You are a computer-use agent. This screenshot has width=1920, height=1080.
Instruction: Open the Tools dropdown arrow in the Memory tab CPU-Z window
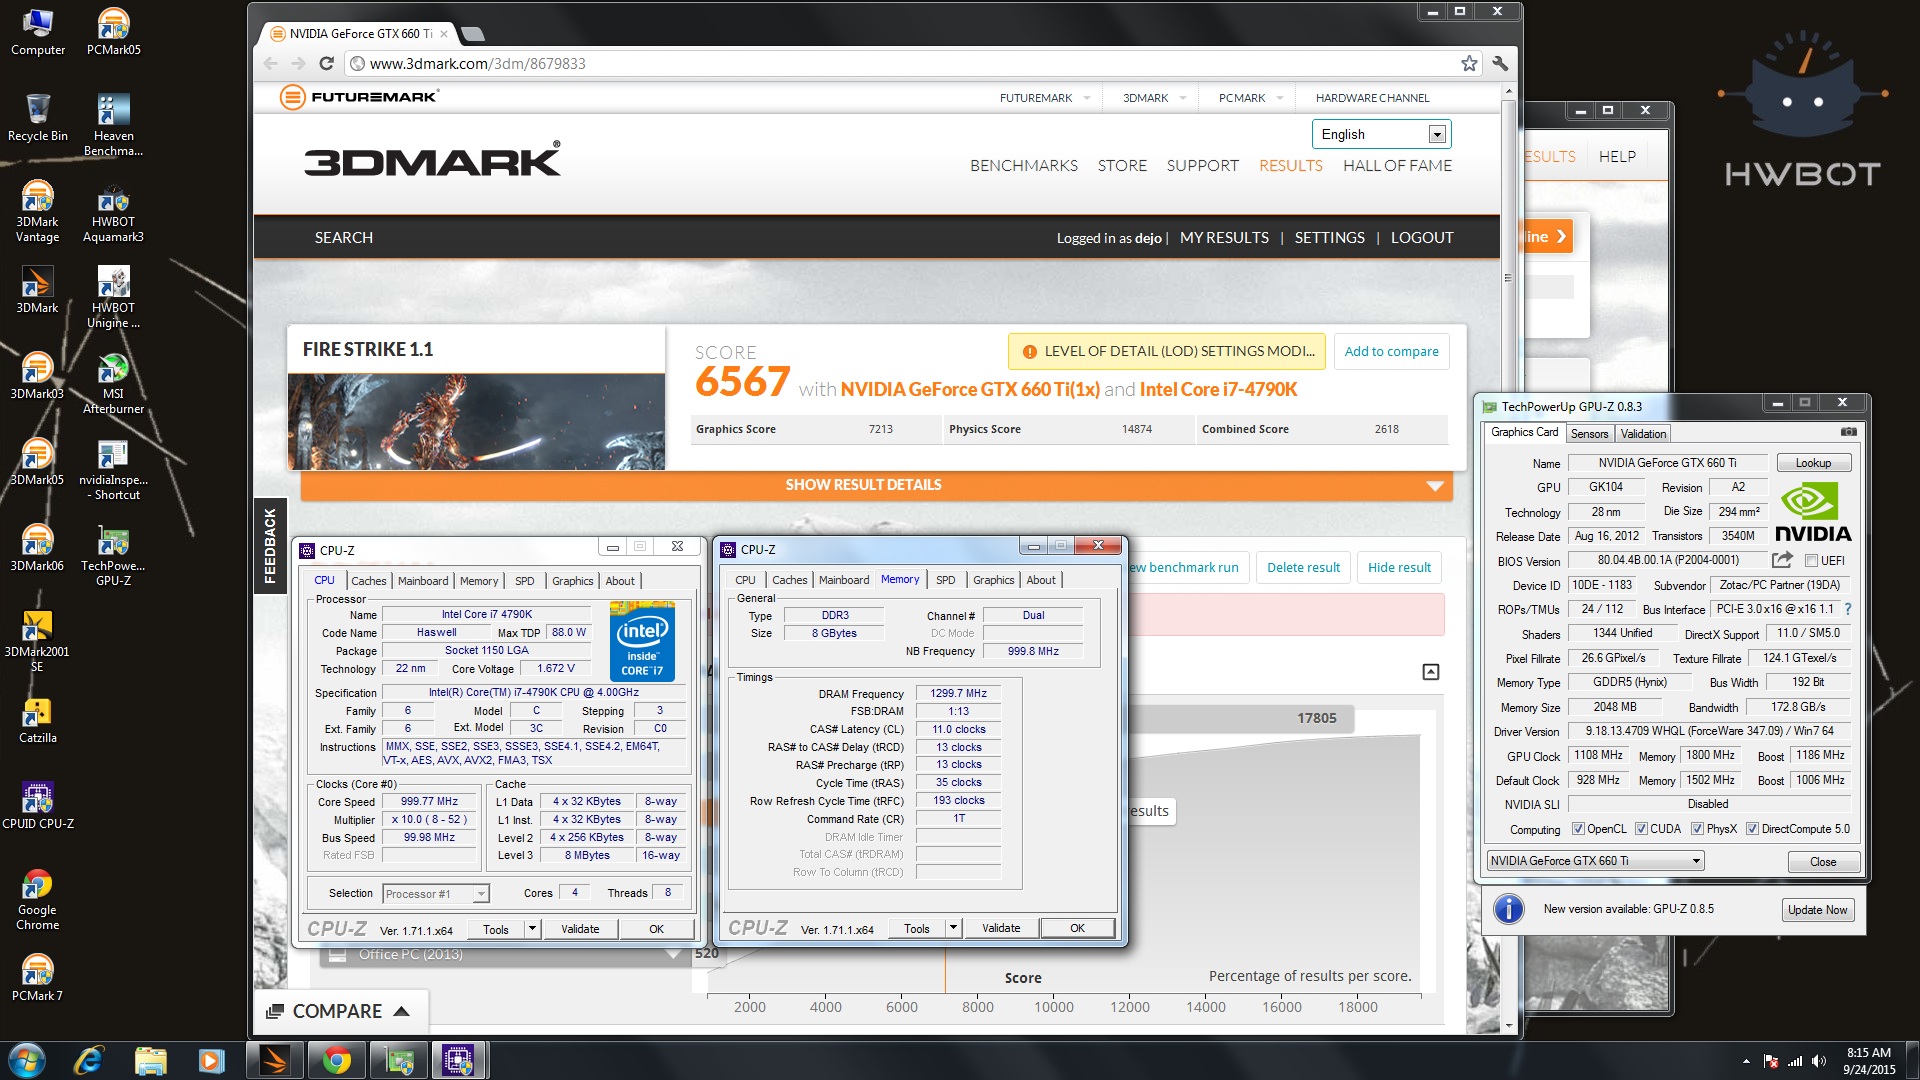pyautogui.click(x=953, y=928)
